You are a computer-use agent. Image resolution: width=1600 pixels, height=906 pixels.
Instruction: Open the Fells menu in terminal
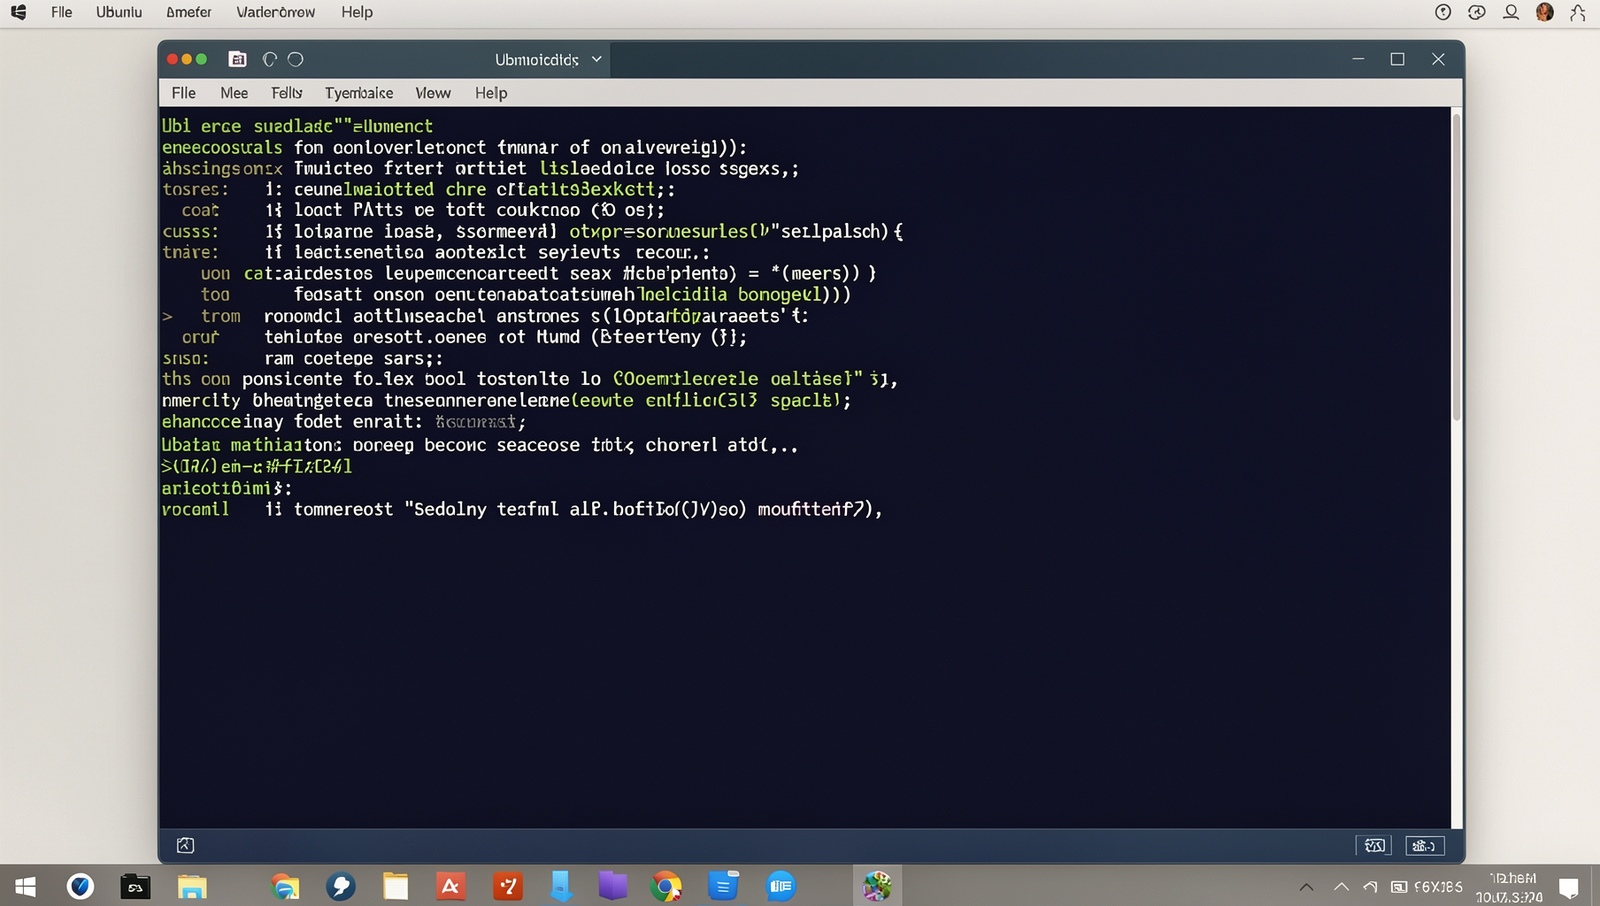pyautogui.click(x=287, y=93)
